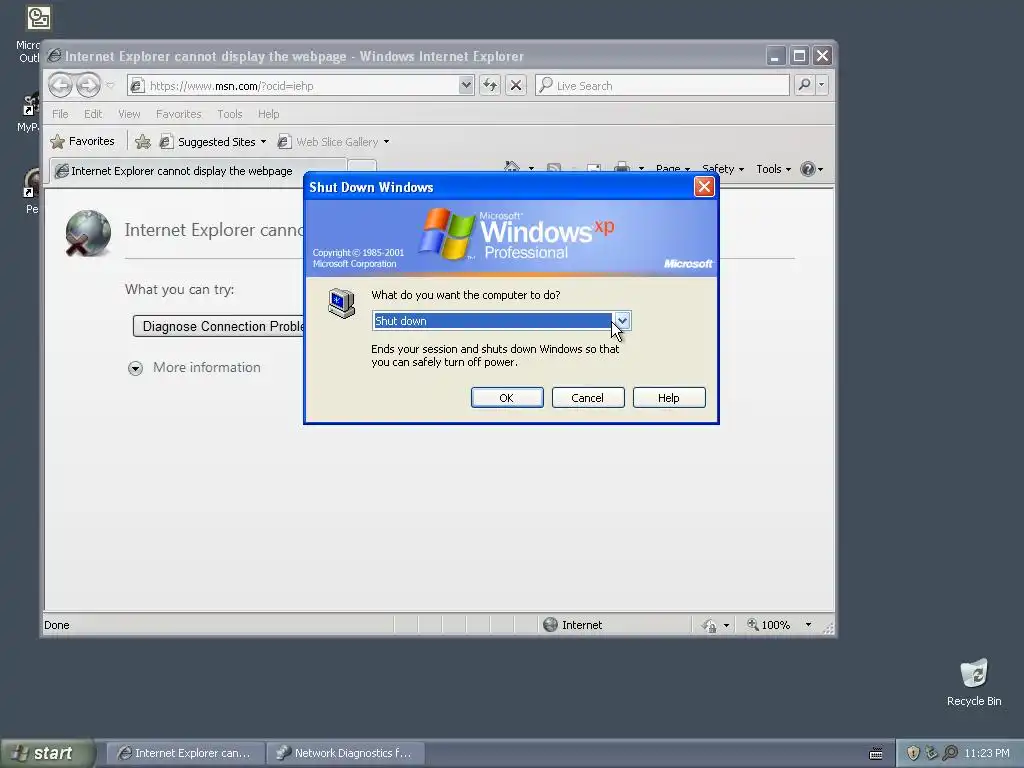Viewport: 1024px width, 768px height.
Task: Click the 11:23 PM clock
Action: (x=987, y=753)
